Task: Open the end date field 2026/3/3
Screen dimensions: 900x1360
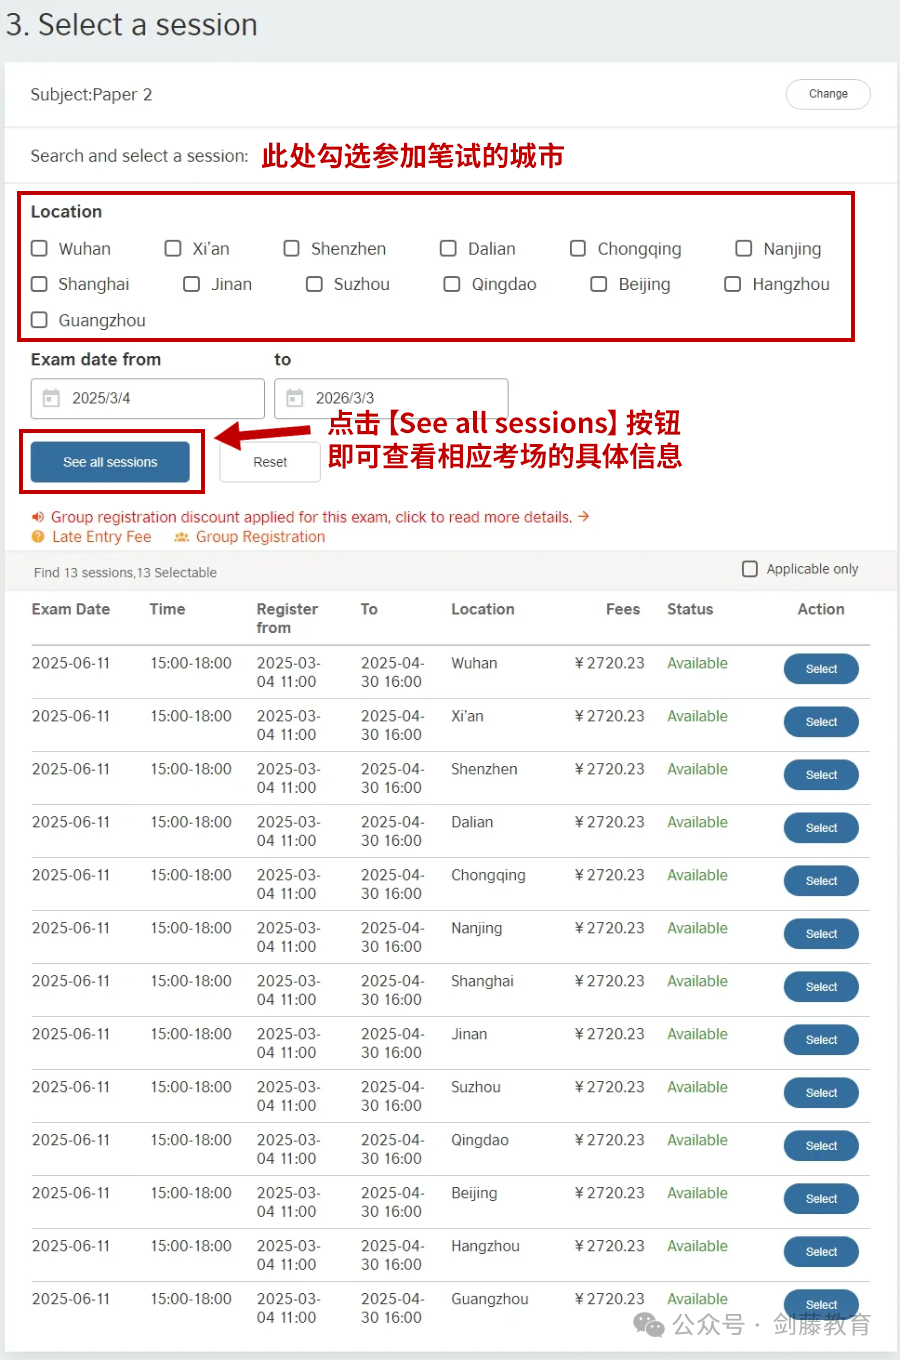Action: [391, 398]
